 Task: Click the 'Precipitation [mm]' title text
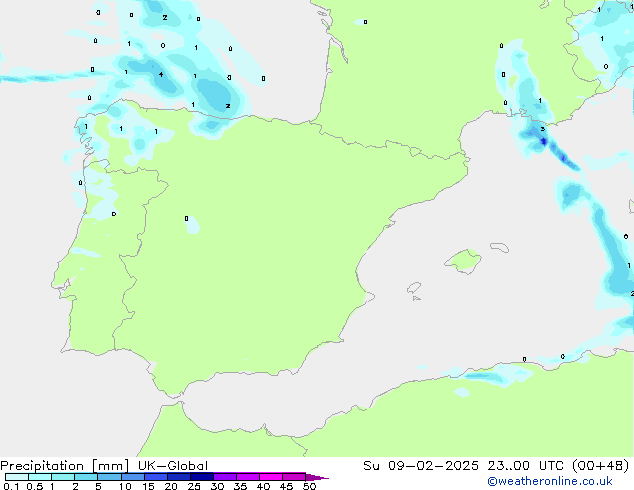pyautogui.click(x=65, y=466)
